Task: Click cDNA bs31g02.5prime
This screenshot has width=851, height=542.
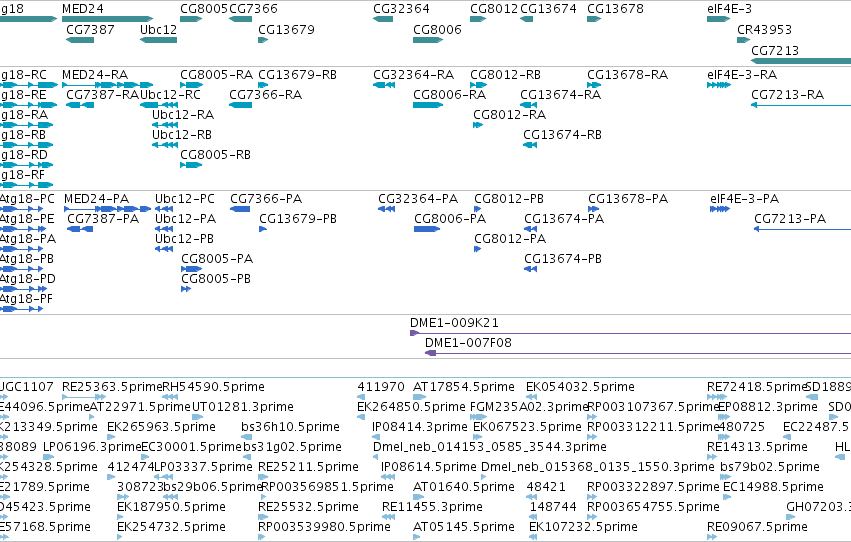Action: [247, 457]
